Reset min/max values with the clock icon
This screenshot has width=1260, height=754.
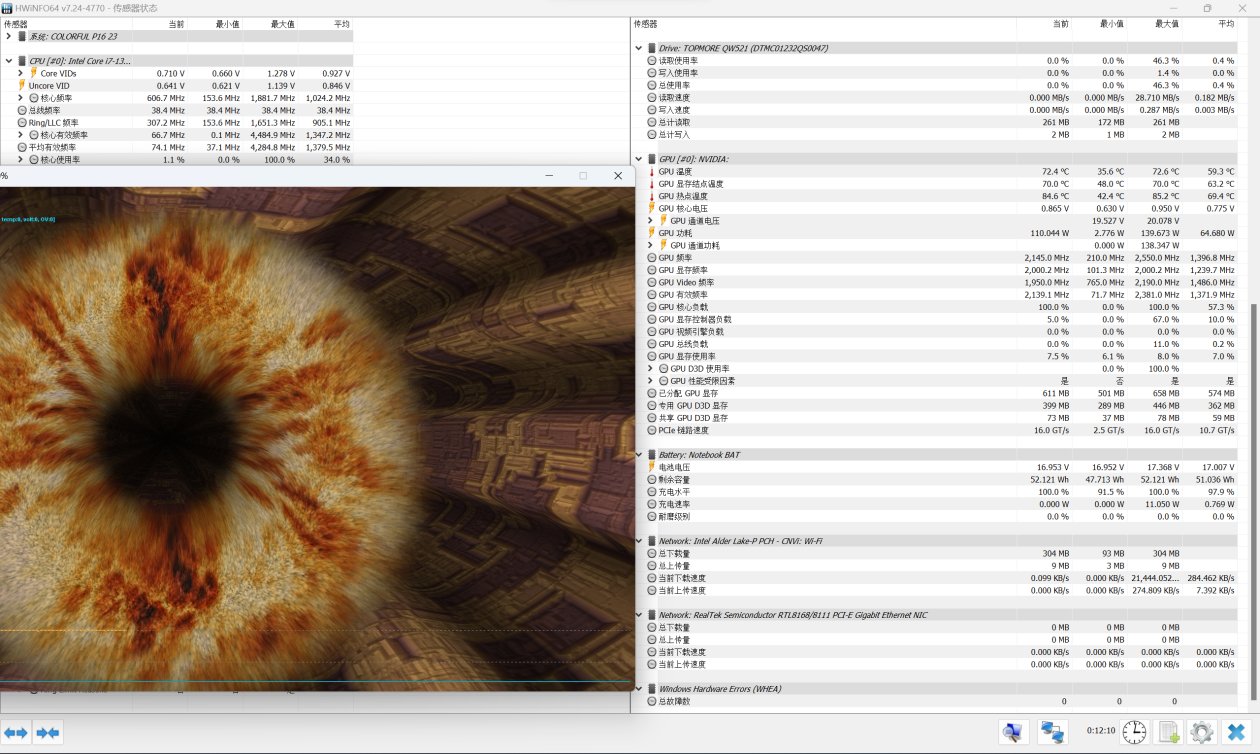tap(1134, 733)
